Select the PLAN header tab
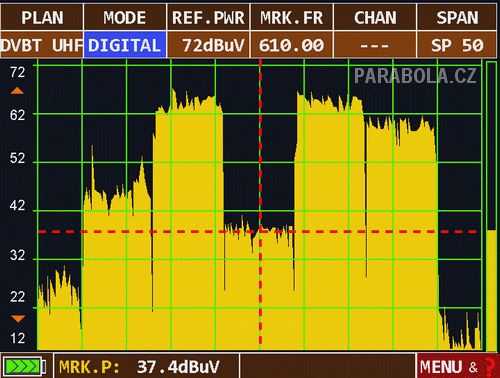Image resolution: width=500 pixels, height=378 pixels. click(x=42, y=17)
